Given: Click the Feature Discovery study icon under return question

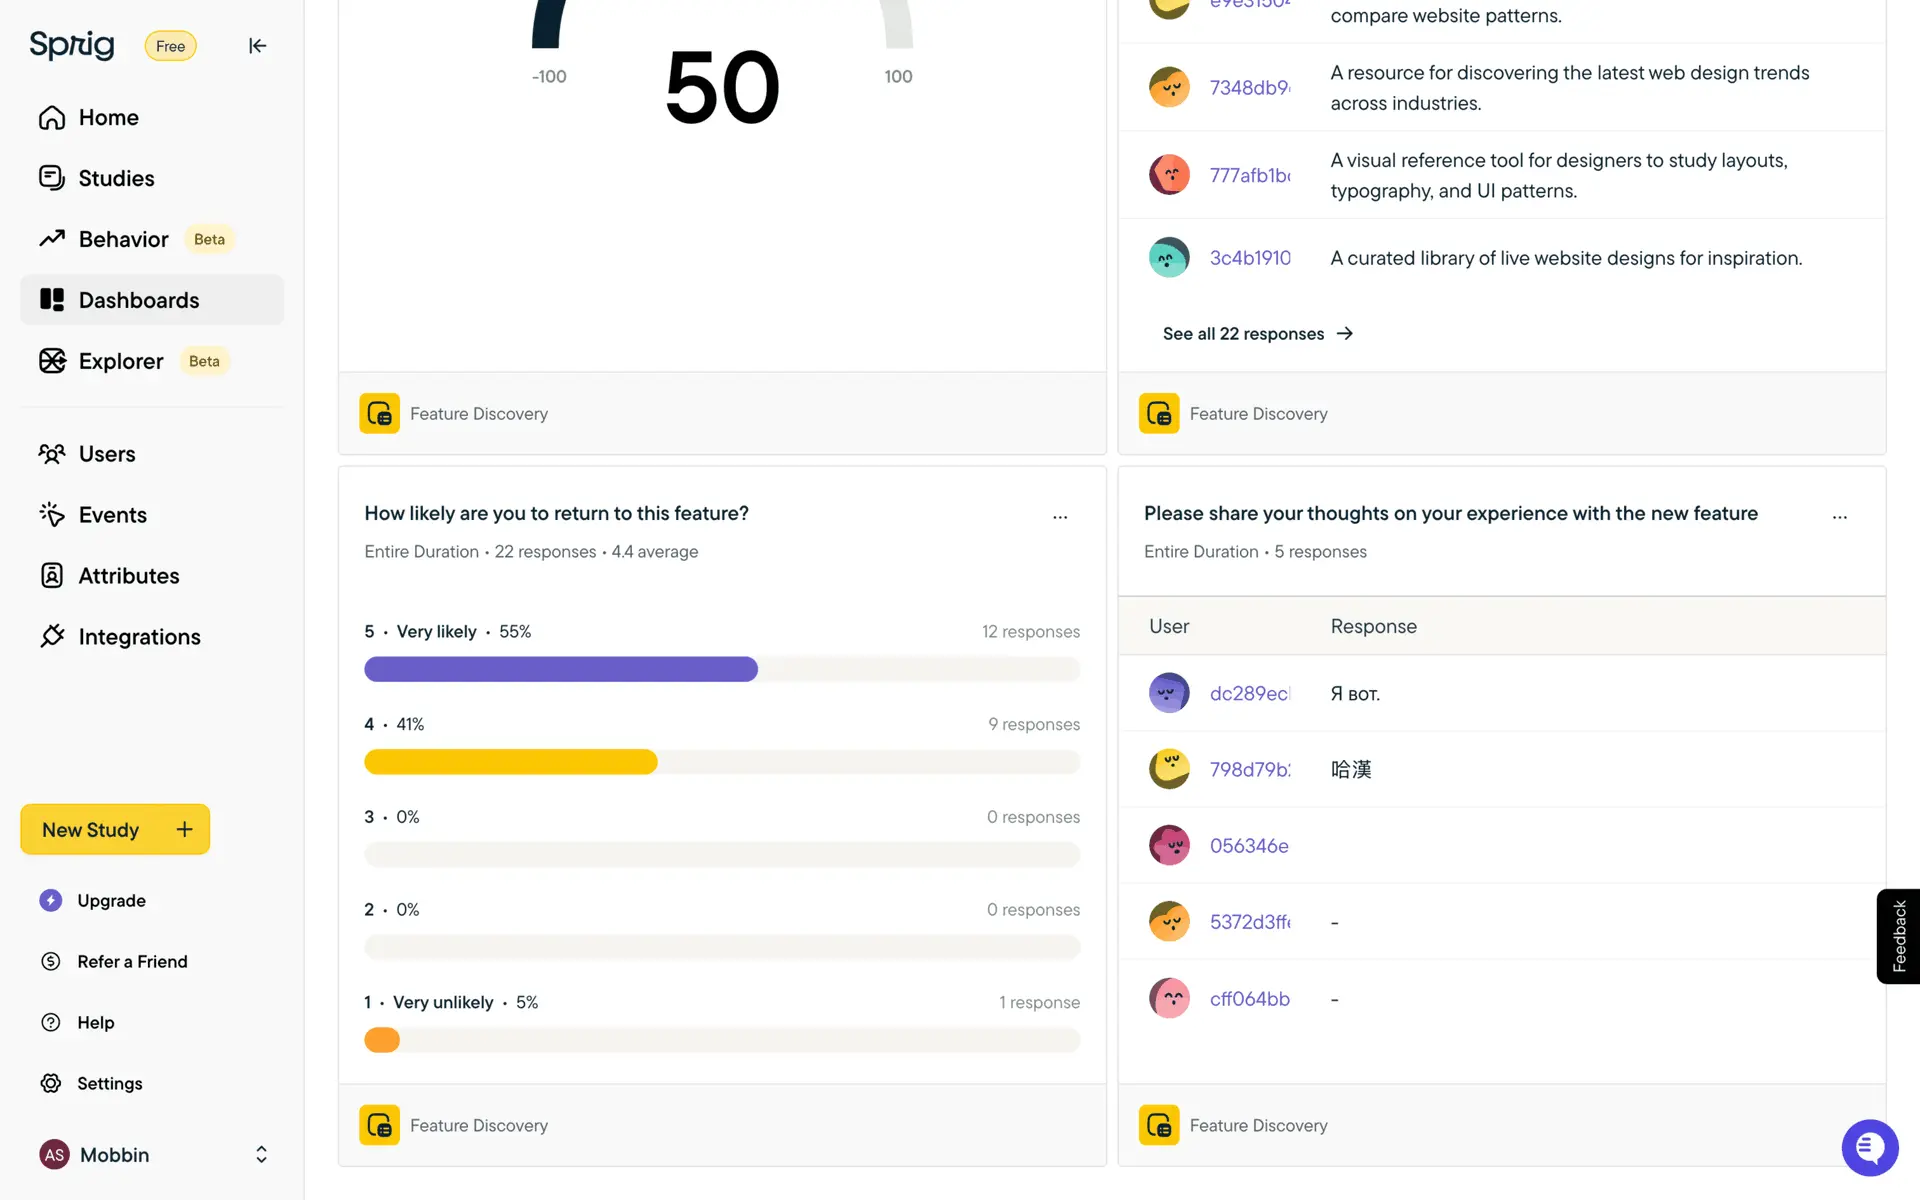Looking at the screenshot, I should coord(379,1125).
